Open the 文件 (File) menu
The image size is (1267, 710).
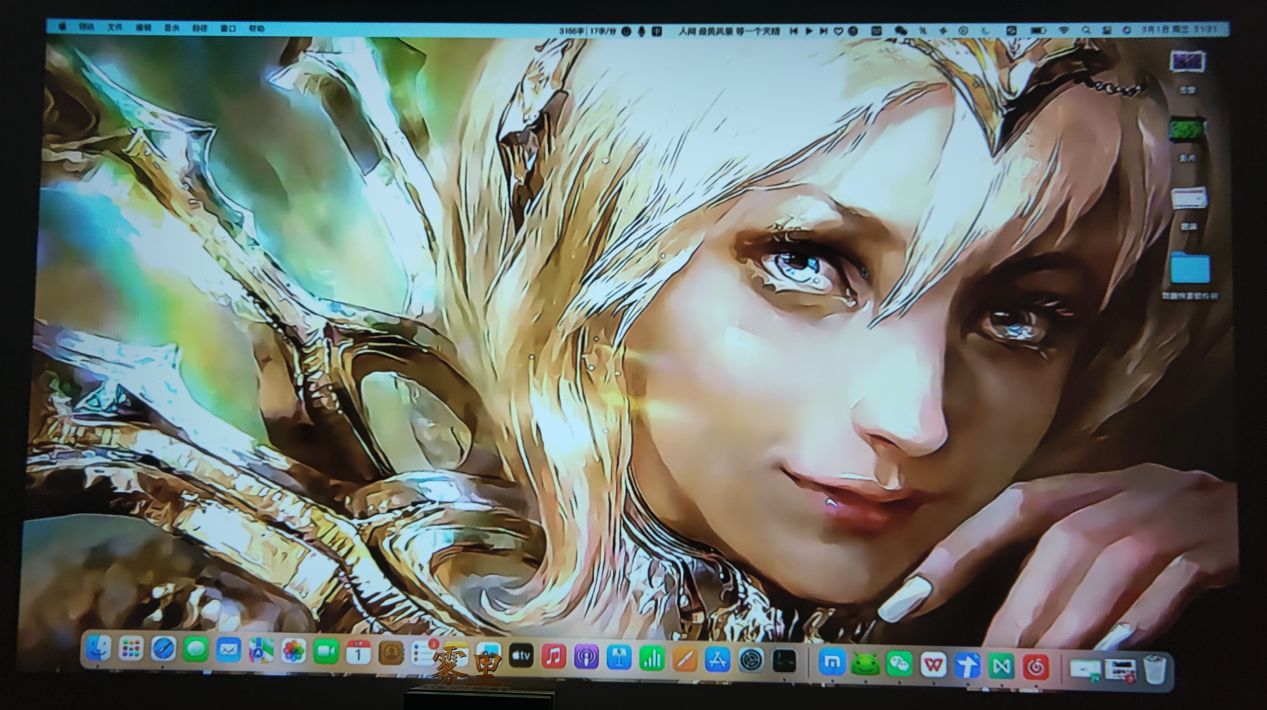[115, 27]
